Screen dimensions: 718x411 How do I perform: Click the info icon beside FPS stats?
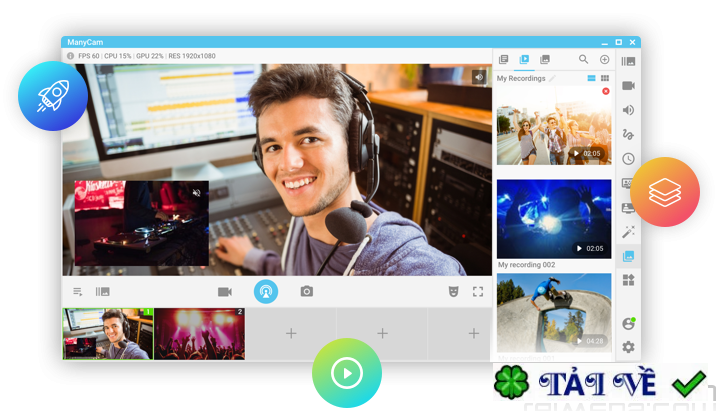tap(71, 56)
